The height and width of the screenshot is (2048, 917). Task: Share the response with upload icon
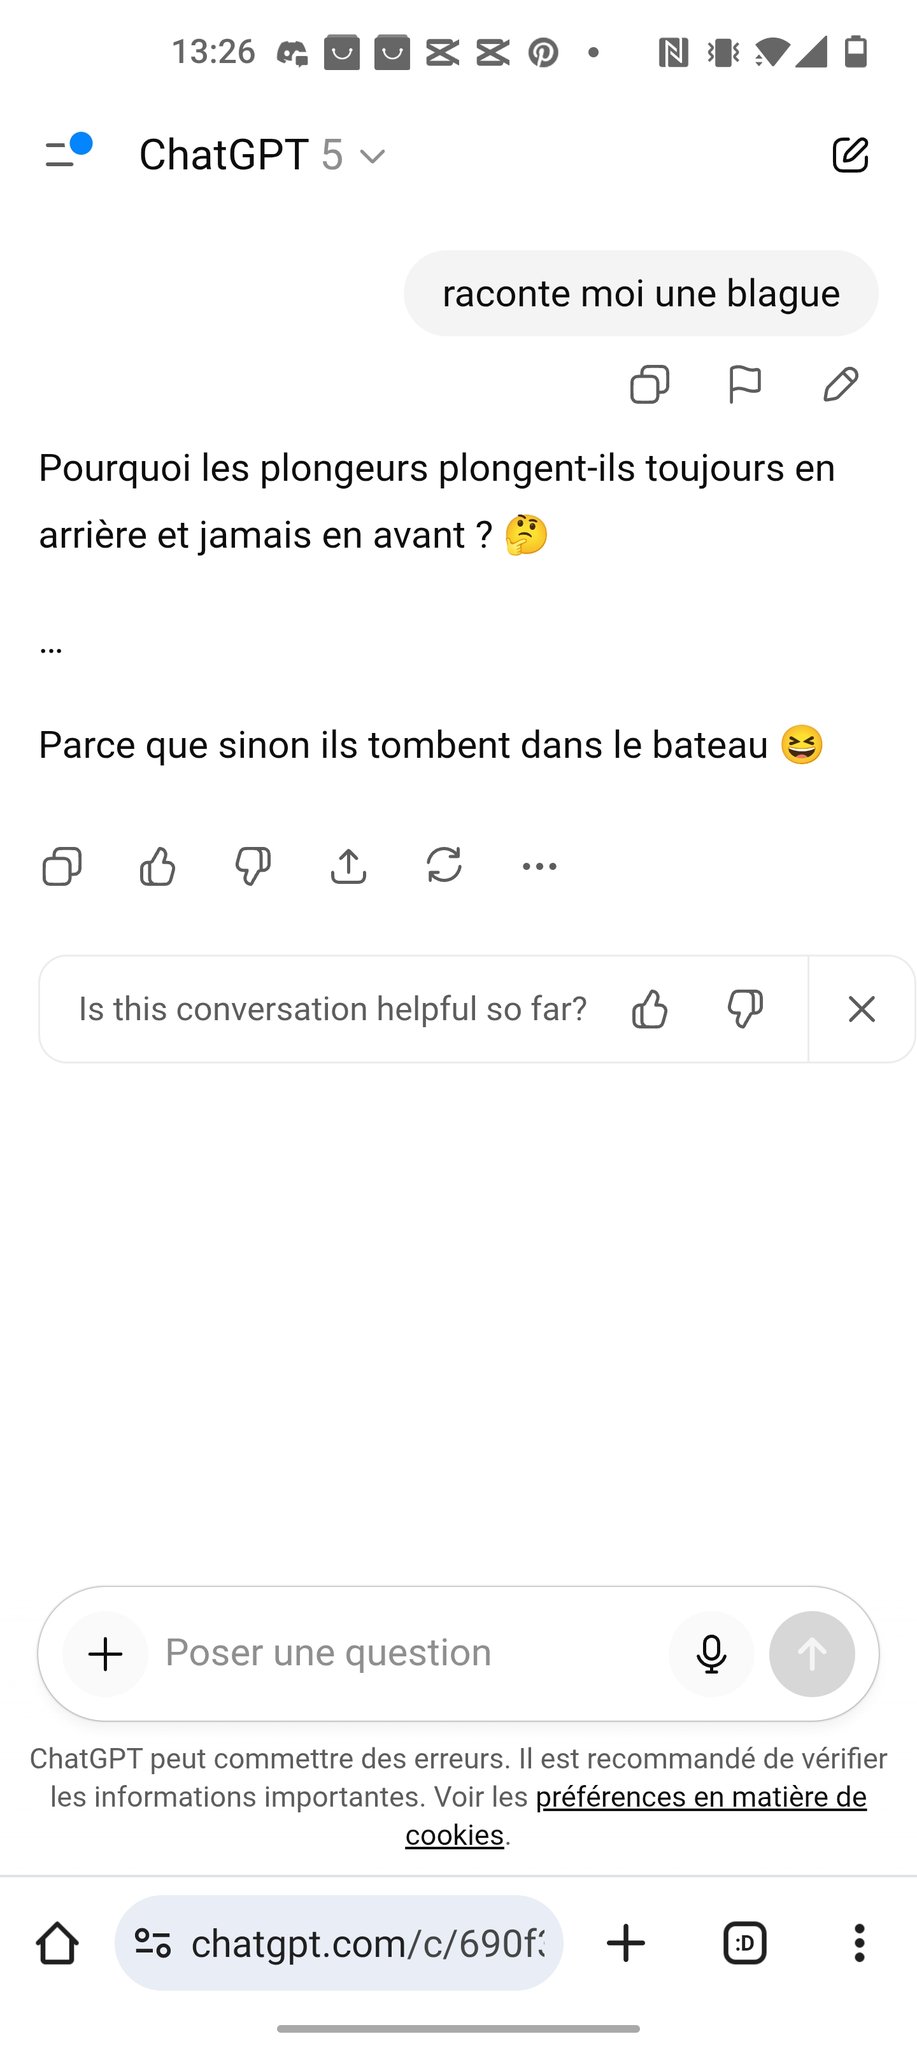point(348,866)
